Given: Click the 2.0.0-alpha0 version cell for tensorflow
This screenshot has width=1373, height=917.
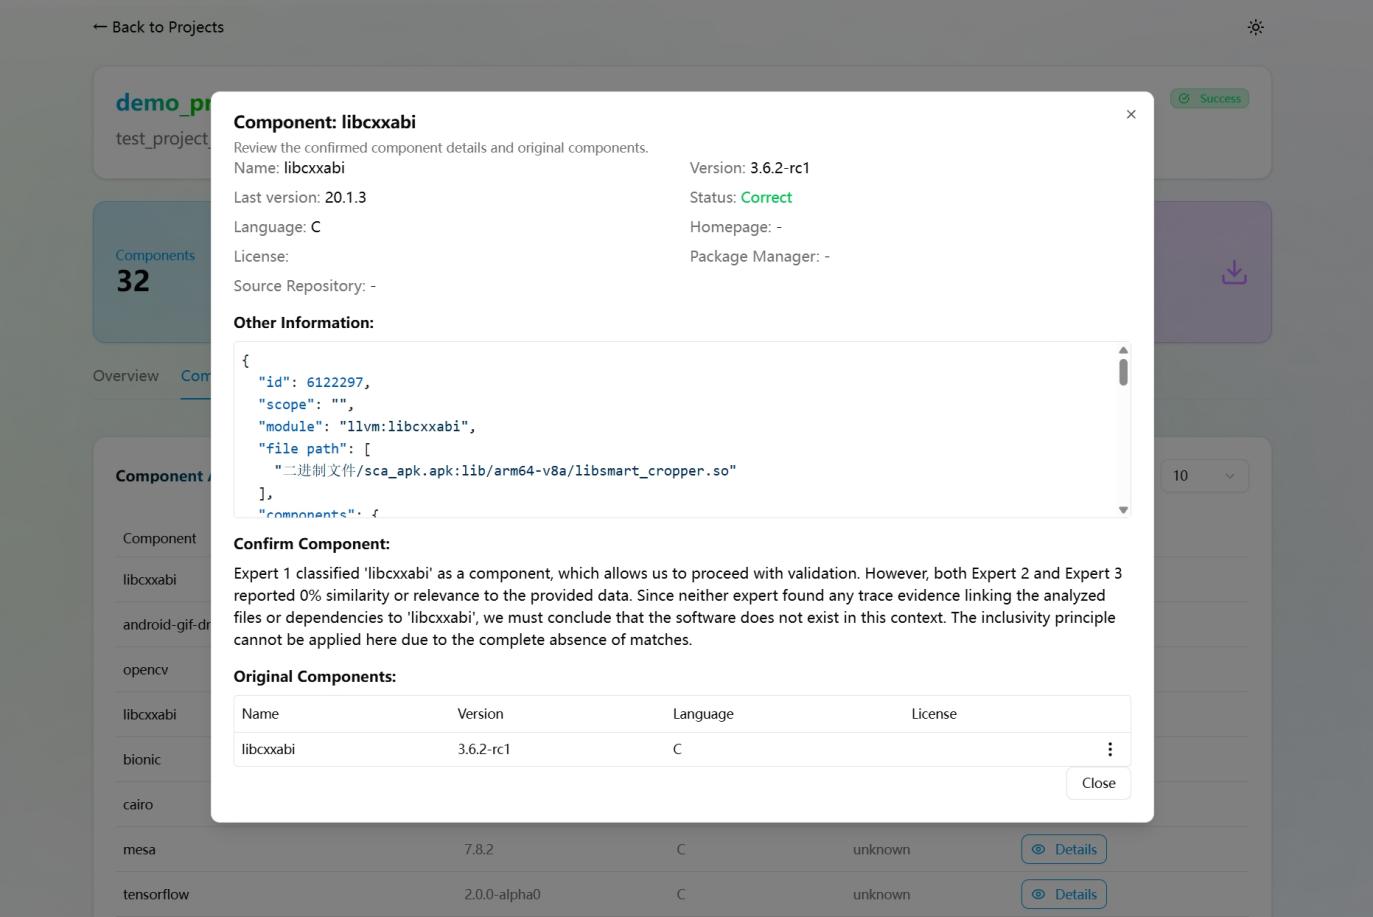Looking at the screenshot, I should click(502, 894).
